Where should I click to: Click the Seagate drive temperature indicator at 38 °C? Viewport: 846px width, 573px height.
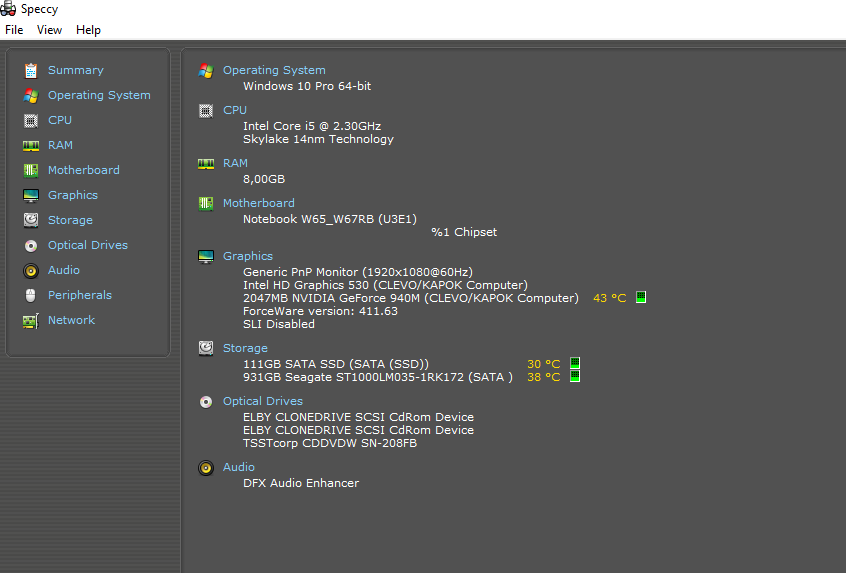[575, 377]
